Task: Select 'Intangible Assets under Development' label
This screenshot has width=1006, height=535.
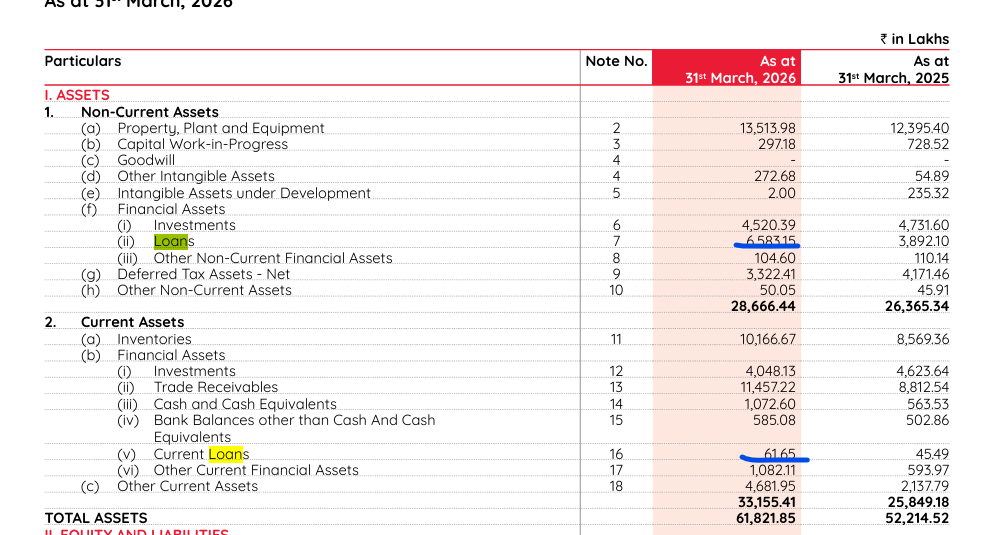Action: [244, 193]
